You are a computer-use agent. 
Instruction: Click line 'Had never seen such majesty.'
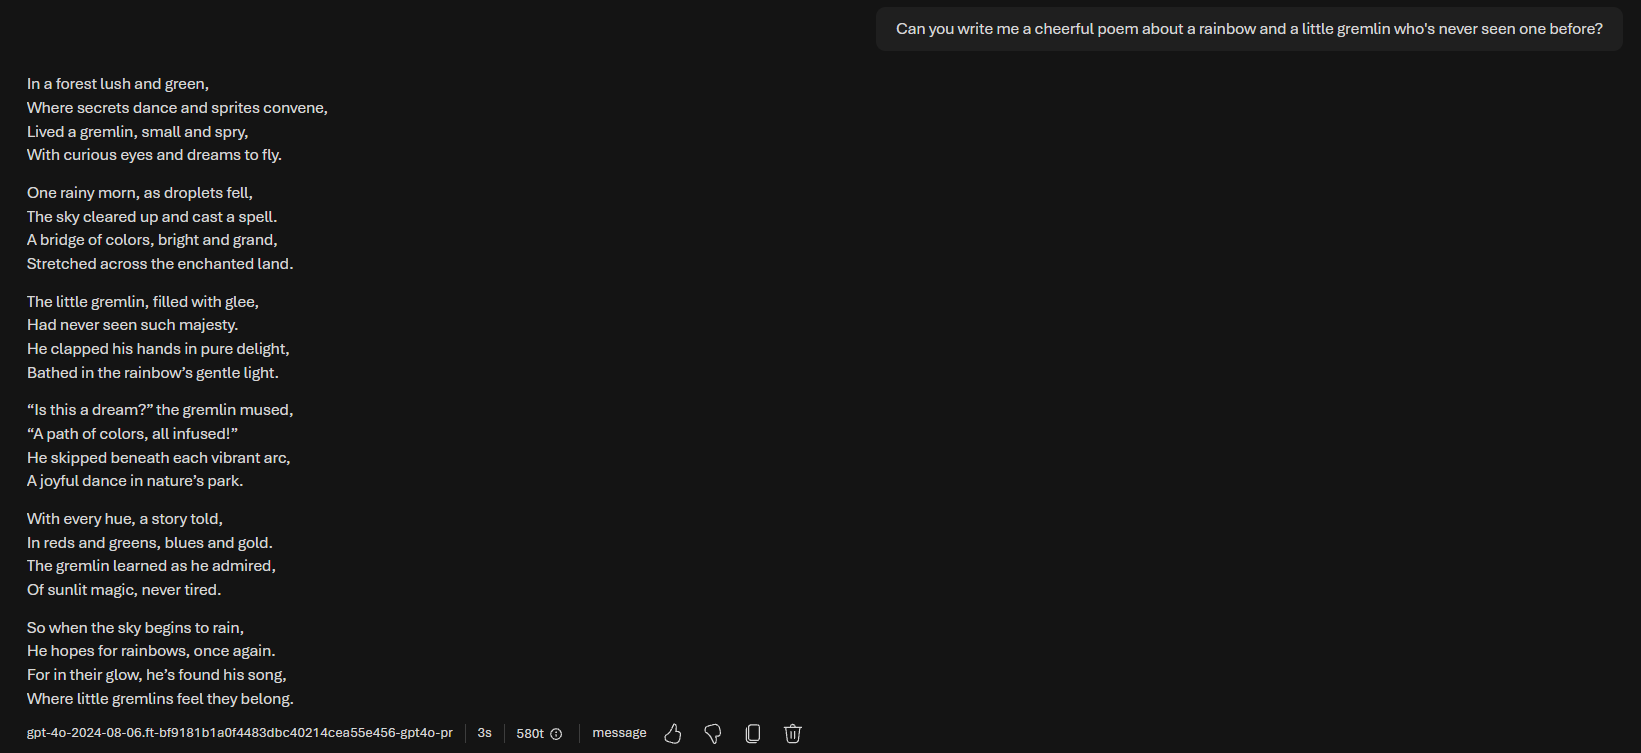[x=132, y=325]
